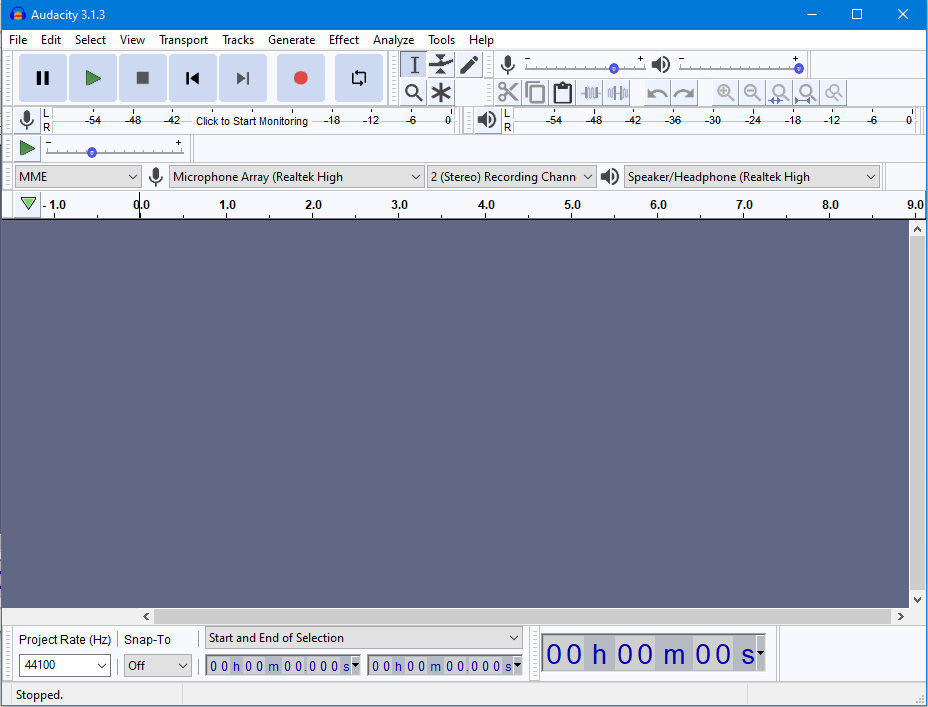Viewport: 928px width, 707px height.
Task: Click the Fit Project to Width icon
Action: tap(806, 92)
